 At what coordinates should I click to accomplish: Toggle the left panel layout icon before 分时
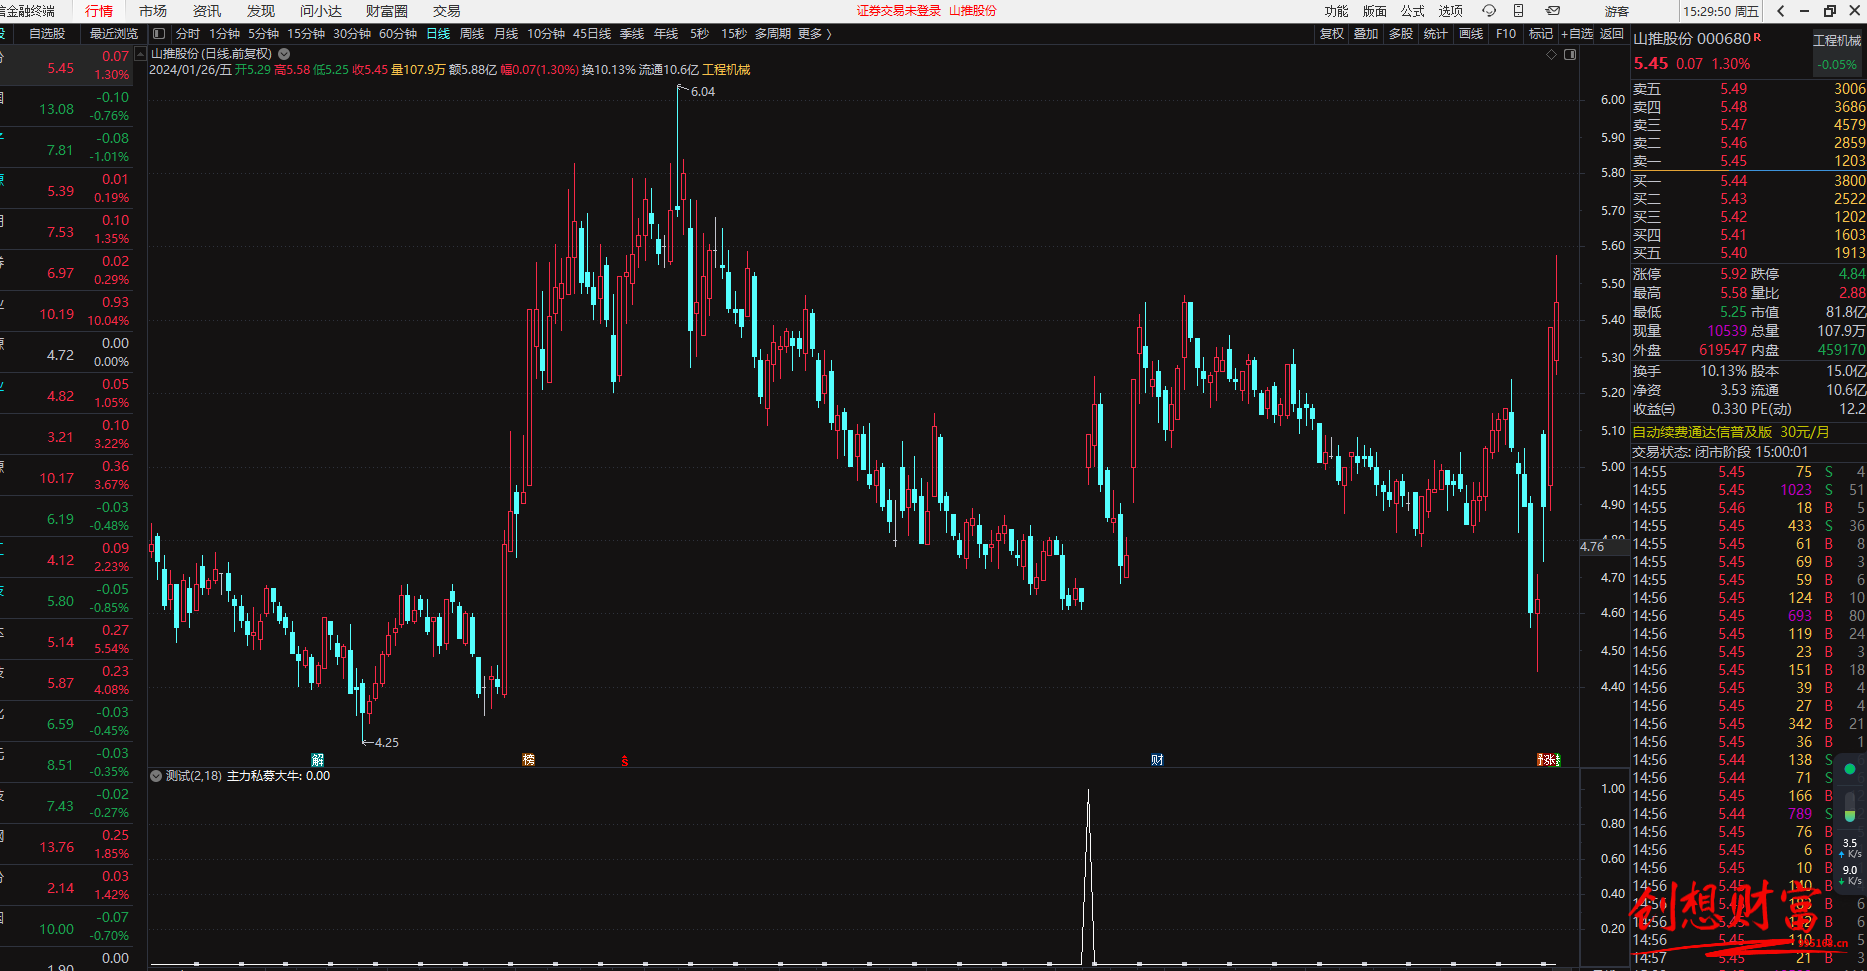(159, 34)
